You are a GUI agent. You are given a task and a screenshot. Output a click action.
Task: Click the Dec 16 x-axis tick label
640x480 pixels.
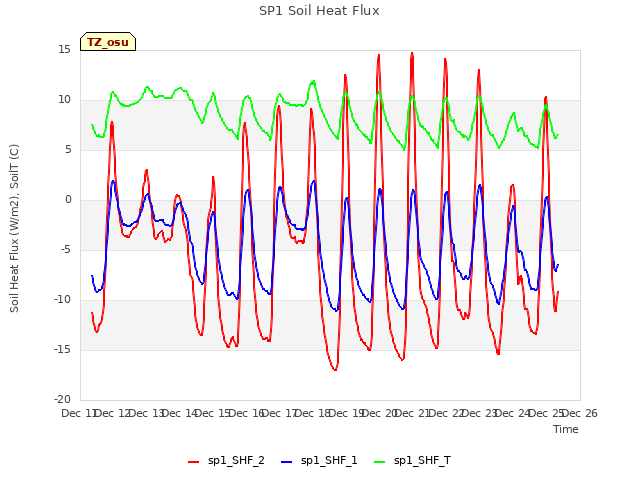[x=246, y=413]
